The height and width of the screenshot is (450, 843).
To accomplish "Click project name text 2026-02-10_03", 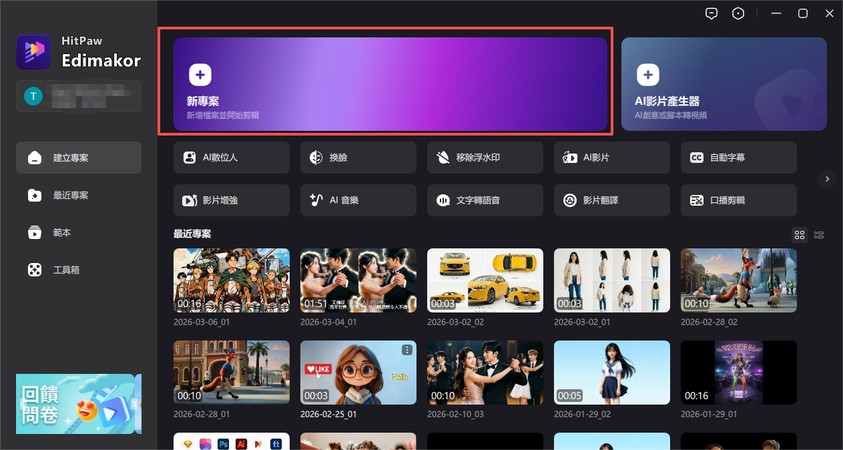I will pos(455,415).
